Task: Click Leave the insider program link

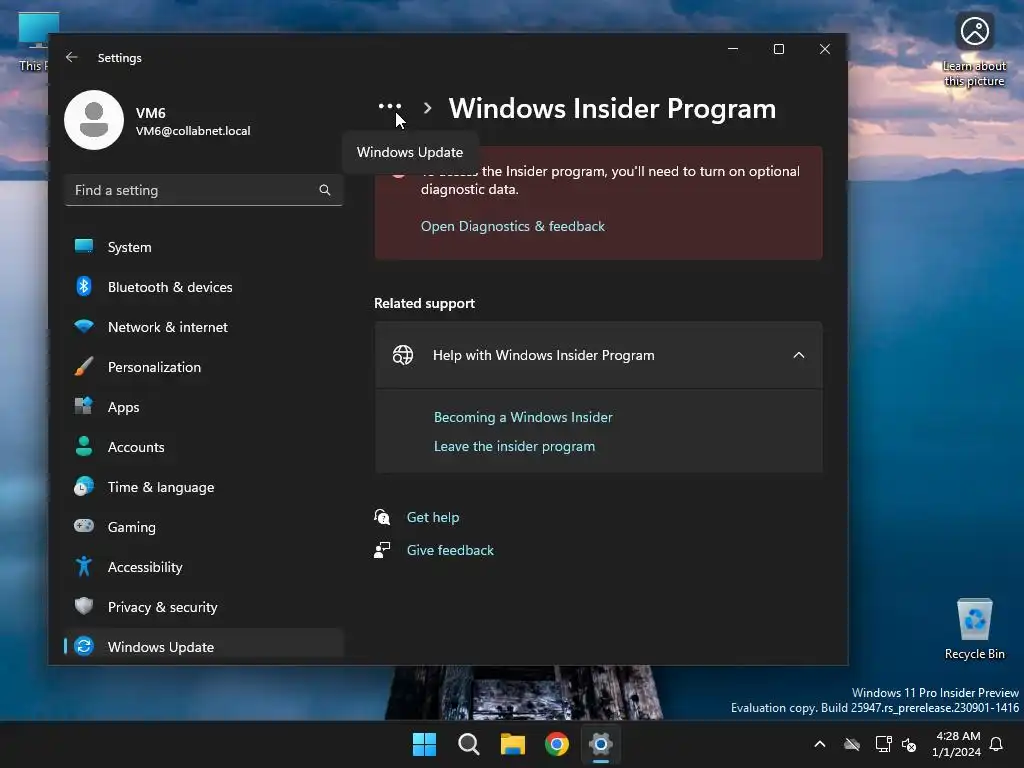Action: click(515, 446)
